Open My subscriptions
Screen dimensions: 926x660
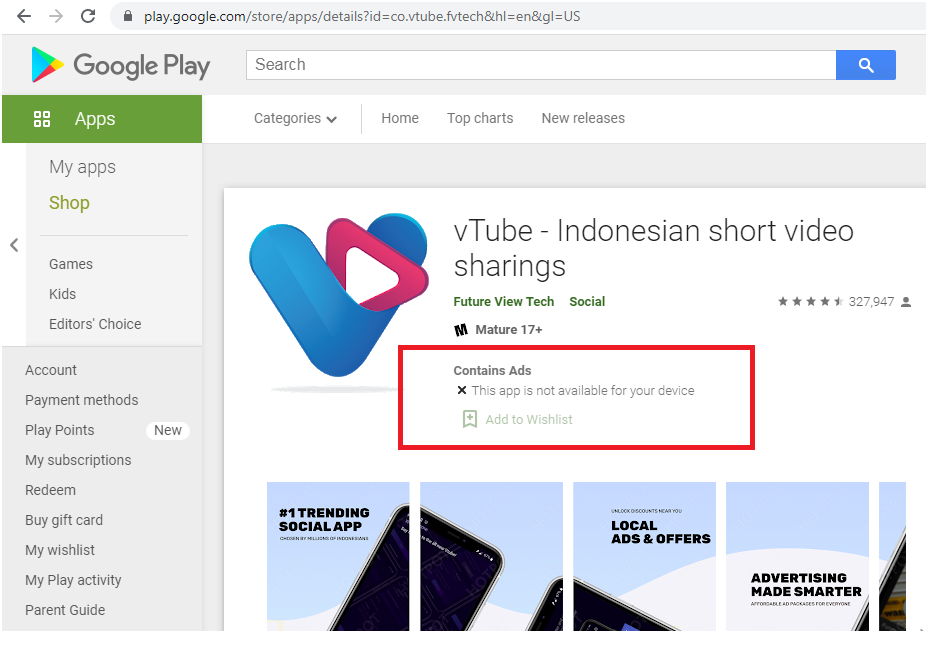(x=78, y=460)
